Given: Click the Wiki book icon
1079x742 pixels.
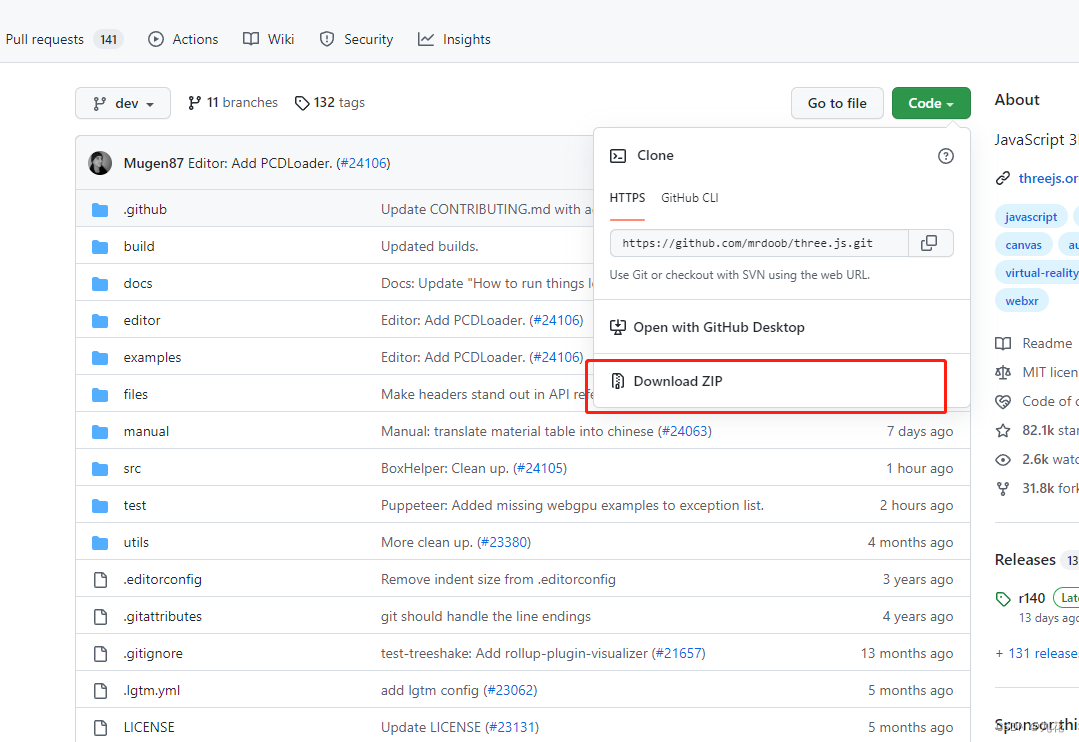Looking at the screenshot, I should tap(251, 39).
